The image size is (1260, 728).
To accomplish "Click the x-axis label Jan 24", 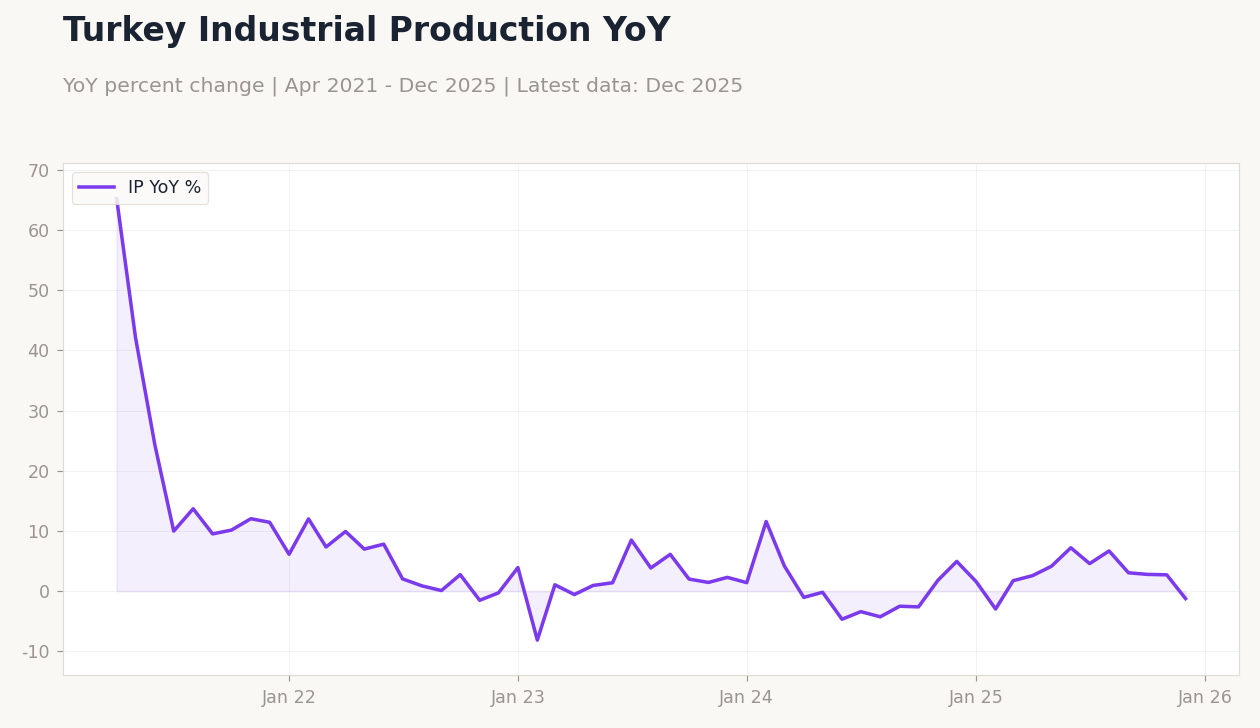I will [746, 698].
